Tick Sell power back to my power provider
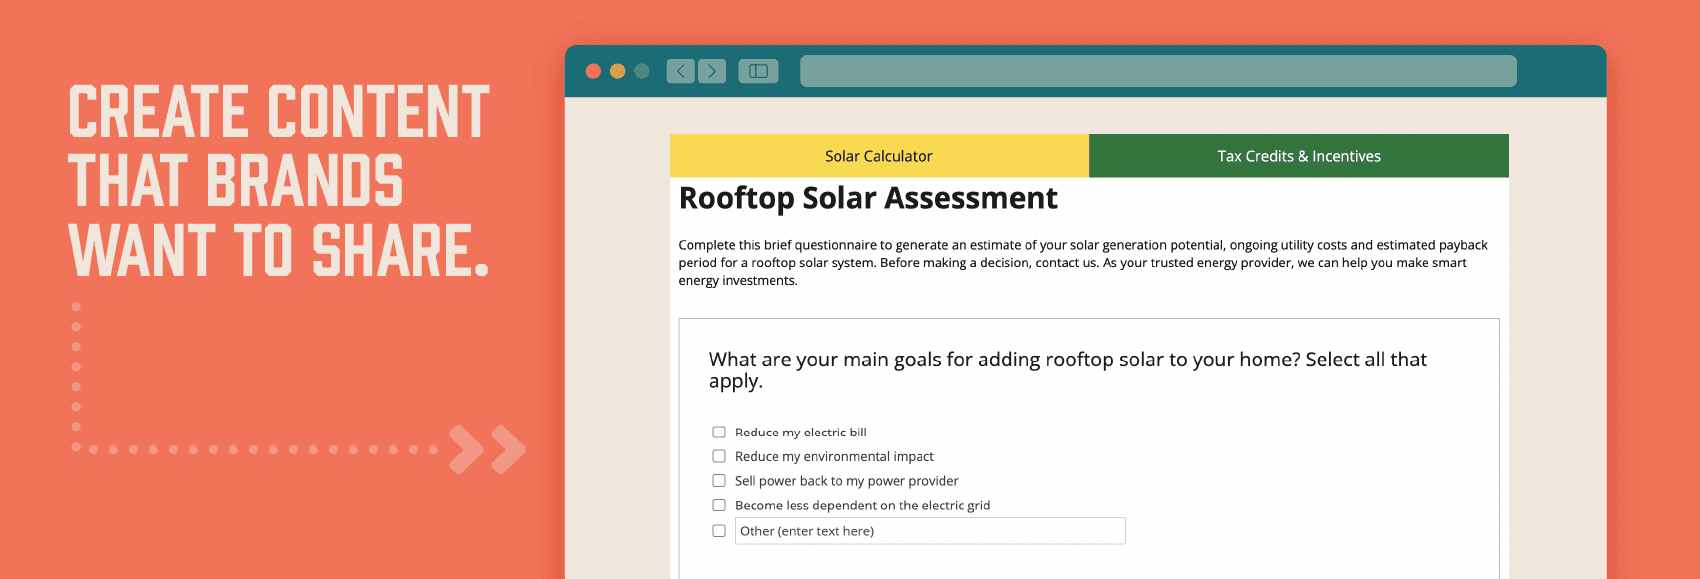Screen dimensions: 1700x579 pyautogui.click(x=719, y=481)
